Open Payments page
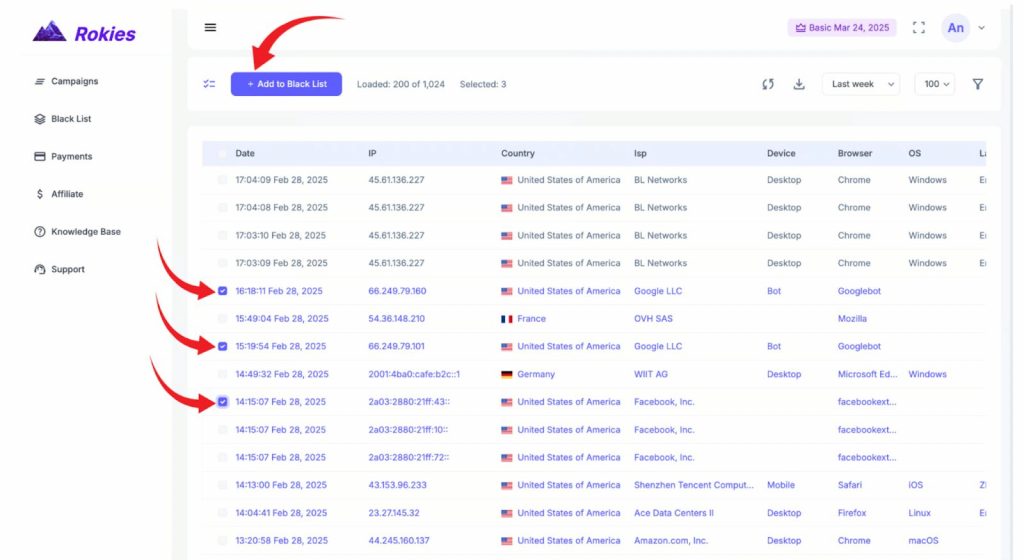Image resolution: width=1024 pixels, height=560 pixels. (72, 157)
